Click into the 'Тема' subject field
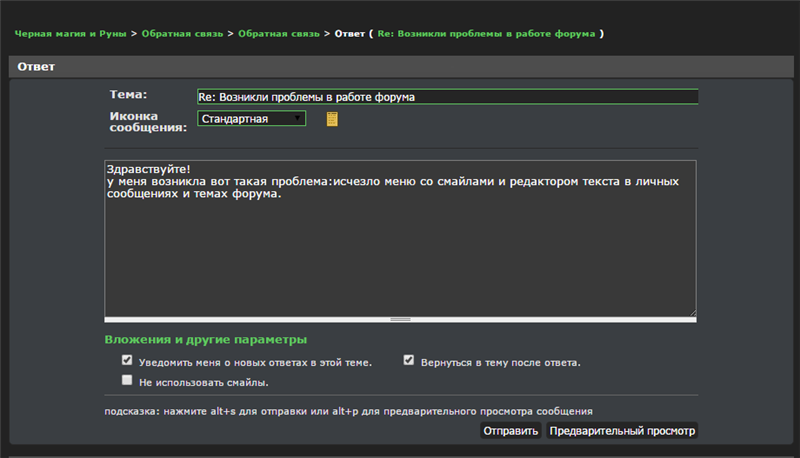 pos(447,97)
